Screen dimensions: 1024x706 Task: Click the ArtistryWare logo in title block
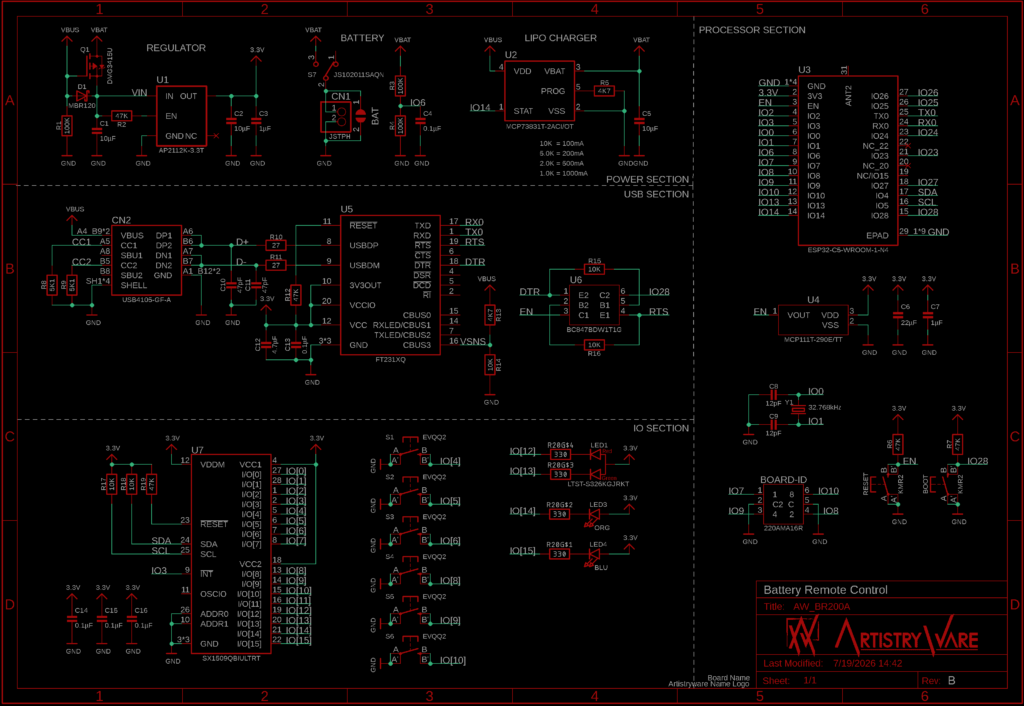882,635
